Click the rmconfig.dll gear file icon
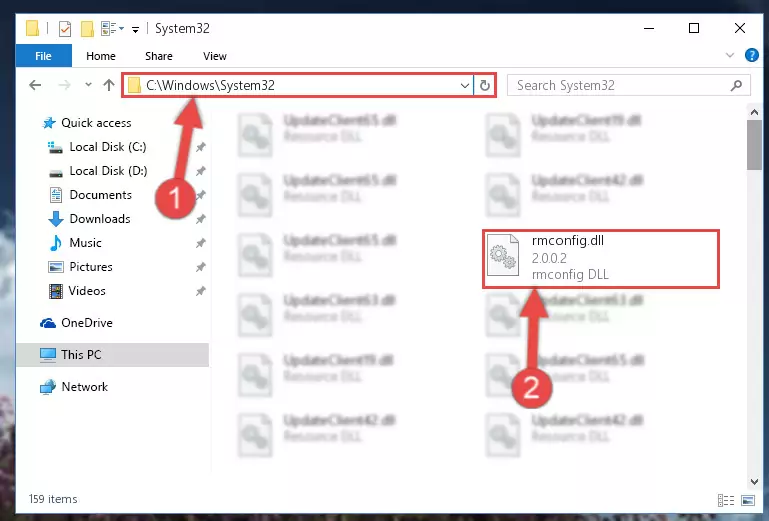Screen dimensions: 769x521 [503, 255]
